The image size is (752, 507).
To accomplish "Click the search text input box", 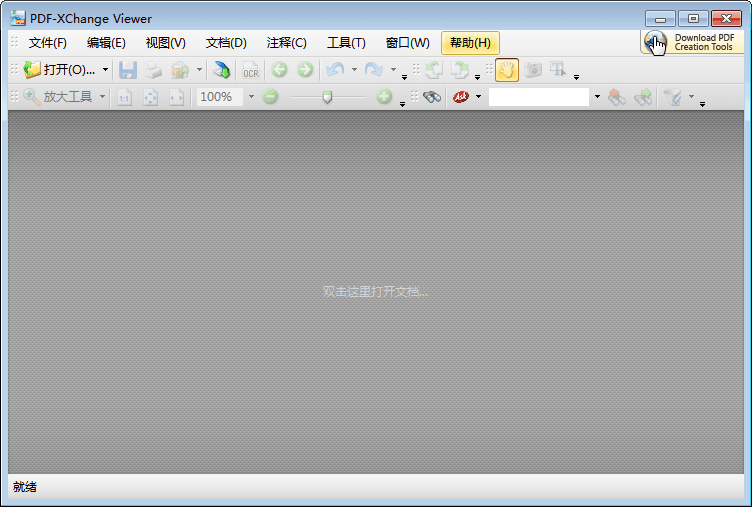I will click(539, 97).
